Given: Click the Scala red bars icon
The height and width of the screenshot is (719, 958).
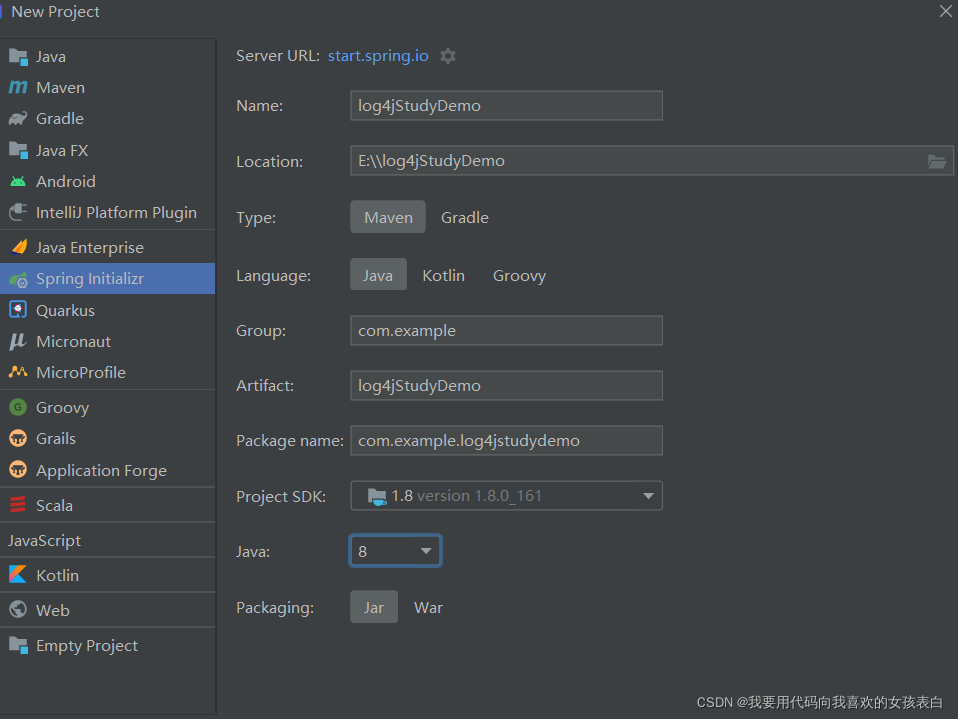Looking at the screenshot, I should click(x=18, y=505).
